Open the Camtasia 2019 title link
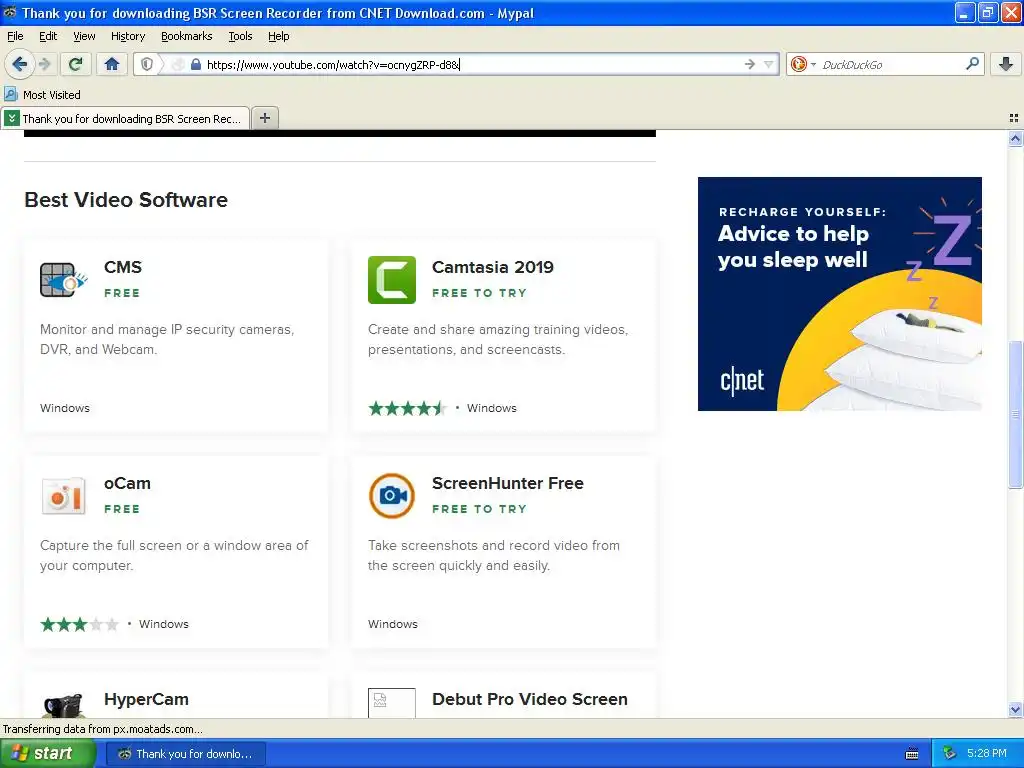This screenshot has height=768, width=1024. pyautogui.click(x=492, y=267)
